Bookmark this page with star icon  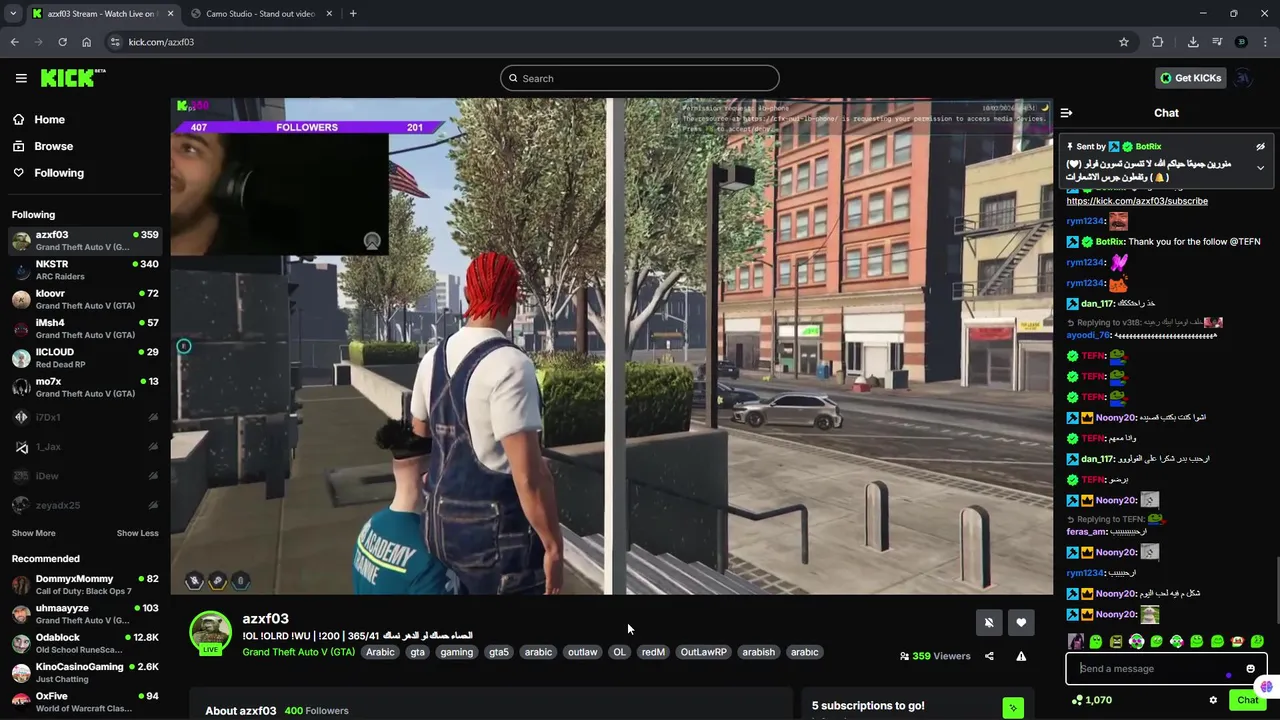[x=1124, y=42]
